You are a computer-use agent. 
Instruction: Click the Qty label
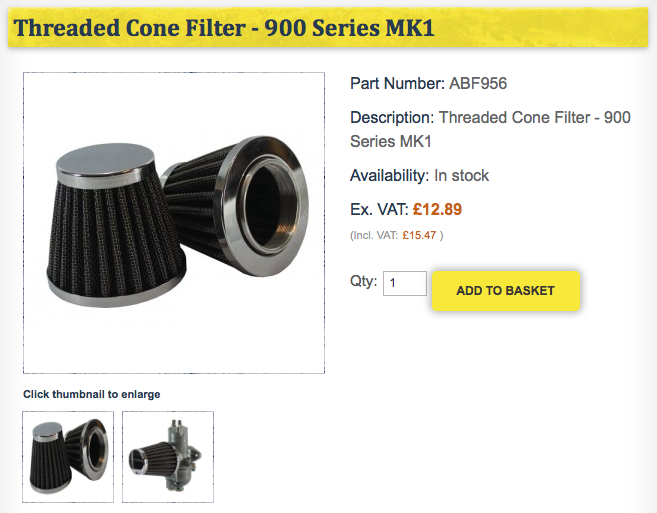363,281
